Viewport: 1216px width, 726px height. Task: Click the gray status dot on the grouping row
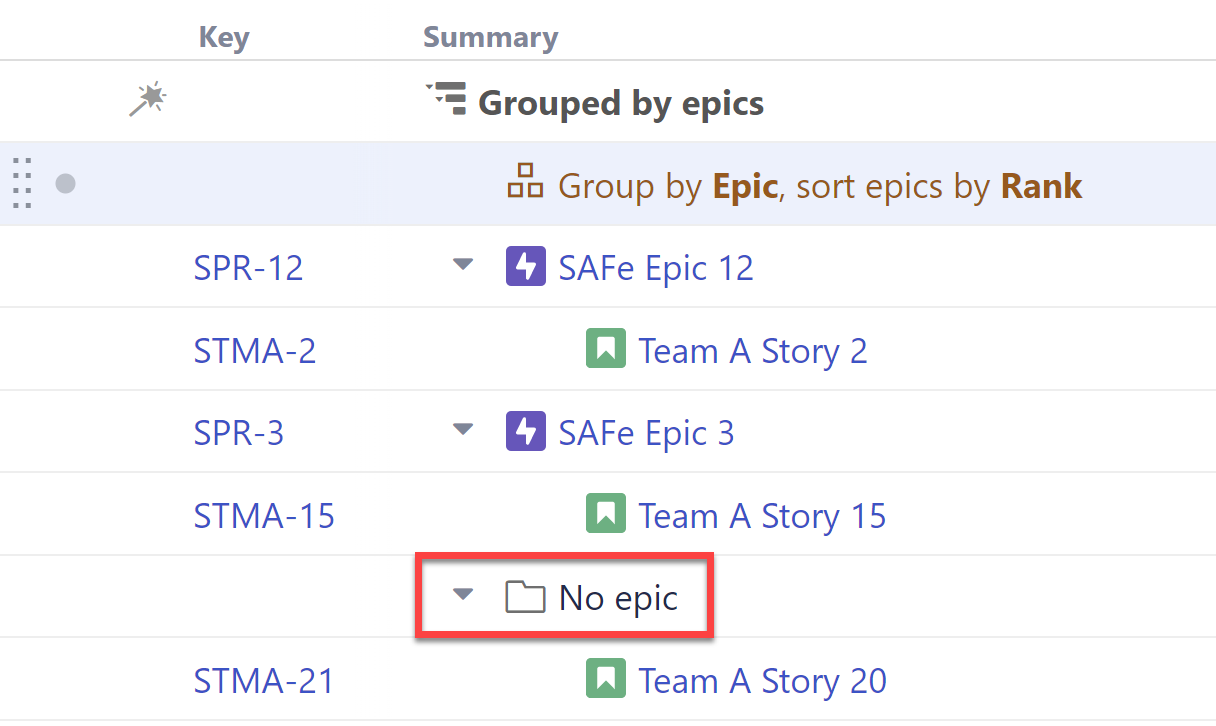[x=65, y=184]
